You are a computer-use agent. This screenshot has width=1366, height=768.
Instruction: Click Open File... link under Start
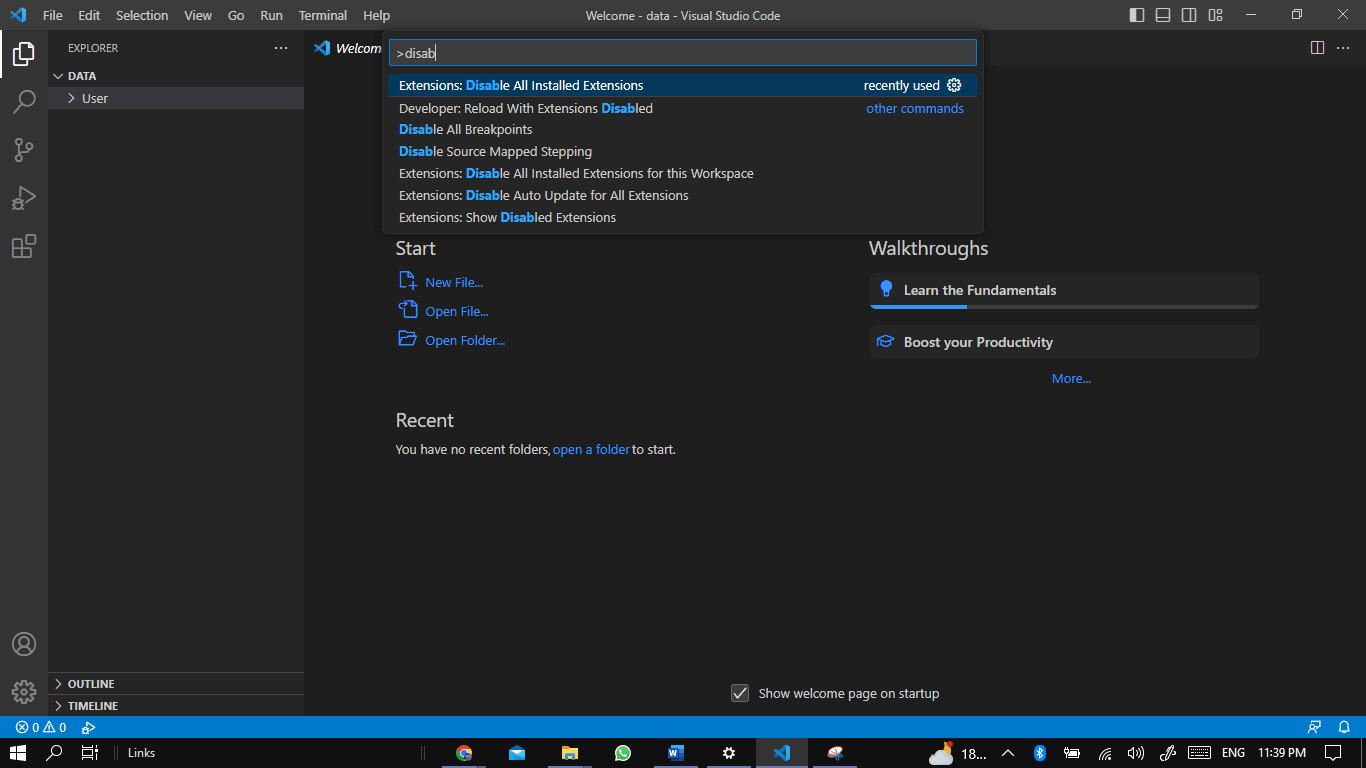point(457,311)
